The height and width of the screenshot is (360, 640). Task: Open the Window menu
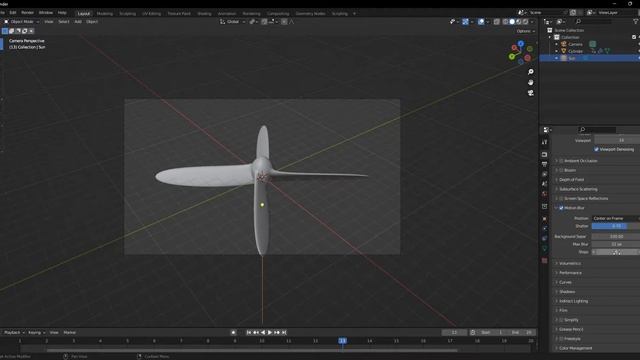click(x=46, y=13)
